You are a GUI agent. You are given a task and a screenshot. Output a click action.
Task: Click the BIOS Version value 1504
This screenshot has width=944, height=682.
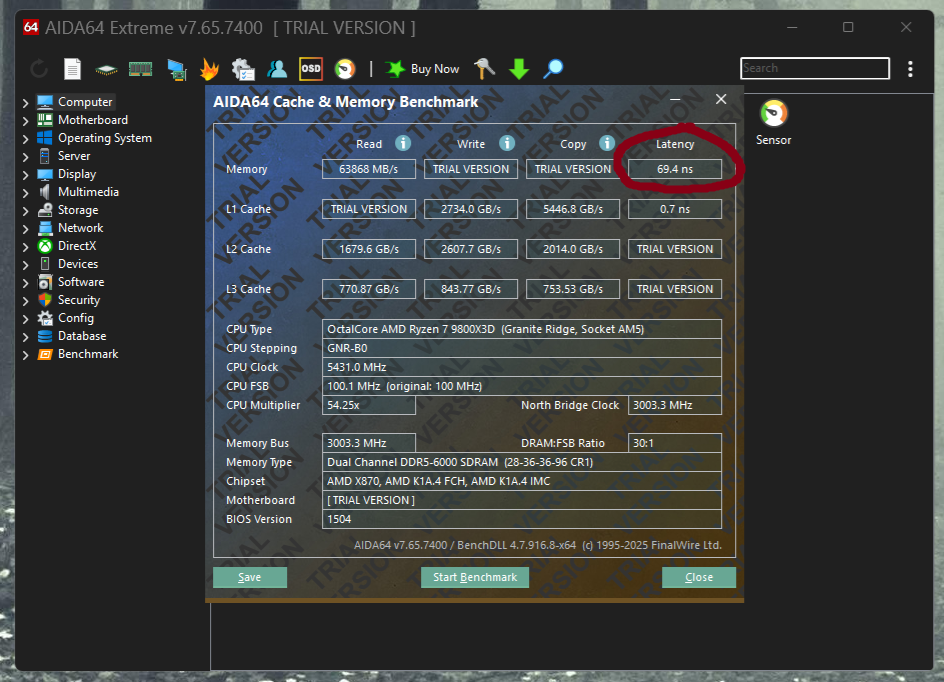pyautogui.click(x=522, y=519)
